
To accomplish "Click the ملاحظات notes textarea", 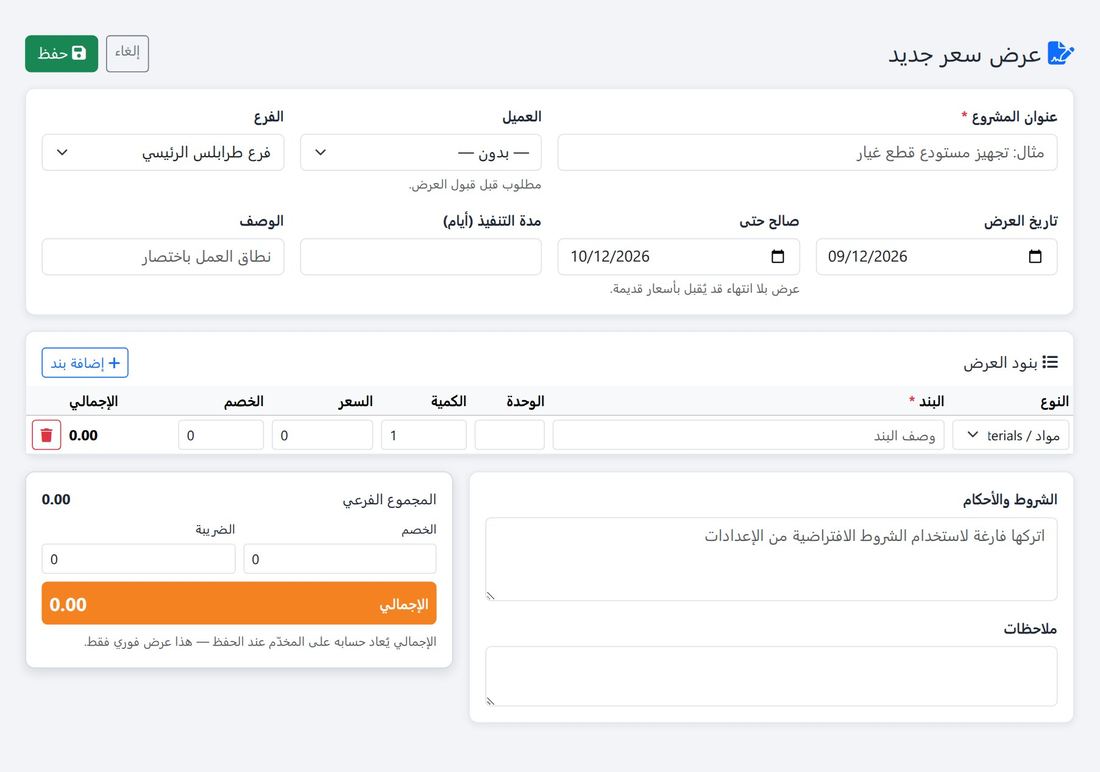I will coord(771,677).
